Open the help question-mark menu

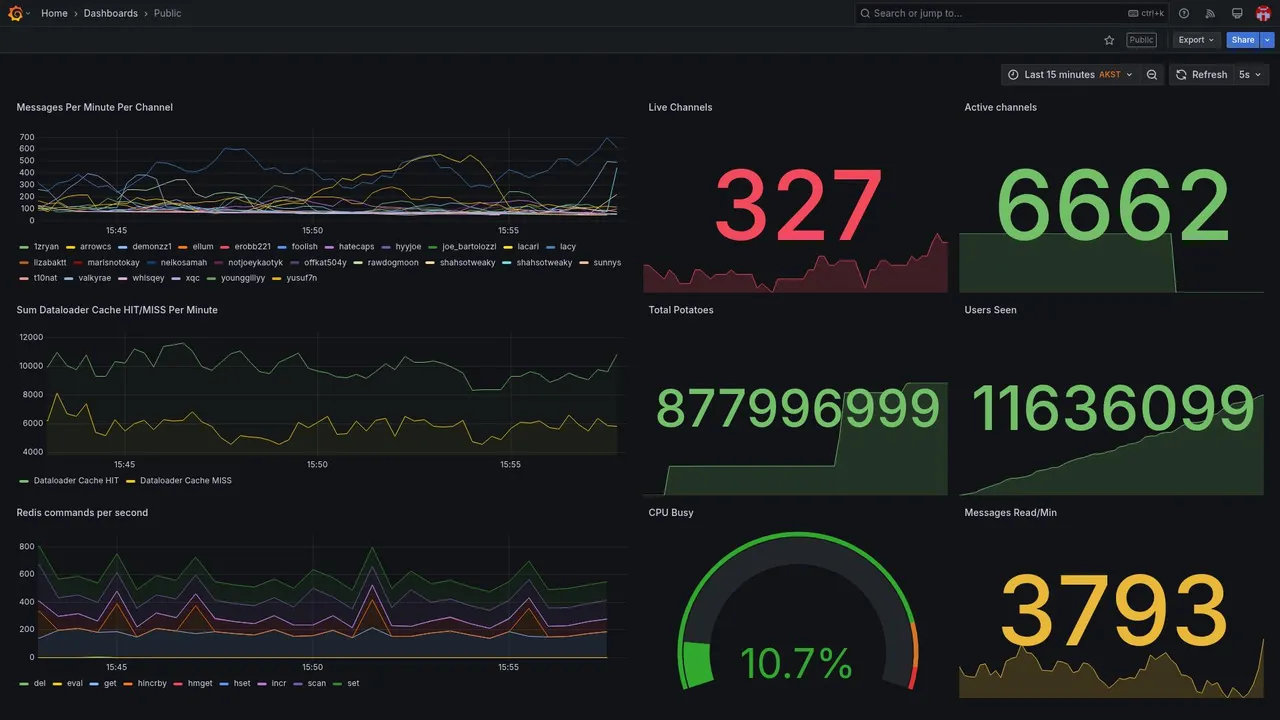pyautogui.click(x=1184, y=13)
